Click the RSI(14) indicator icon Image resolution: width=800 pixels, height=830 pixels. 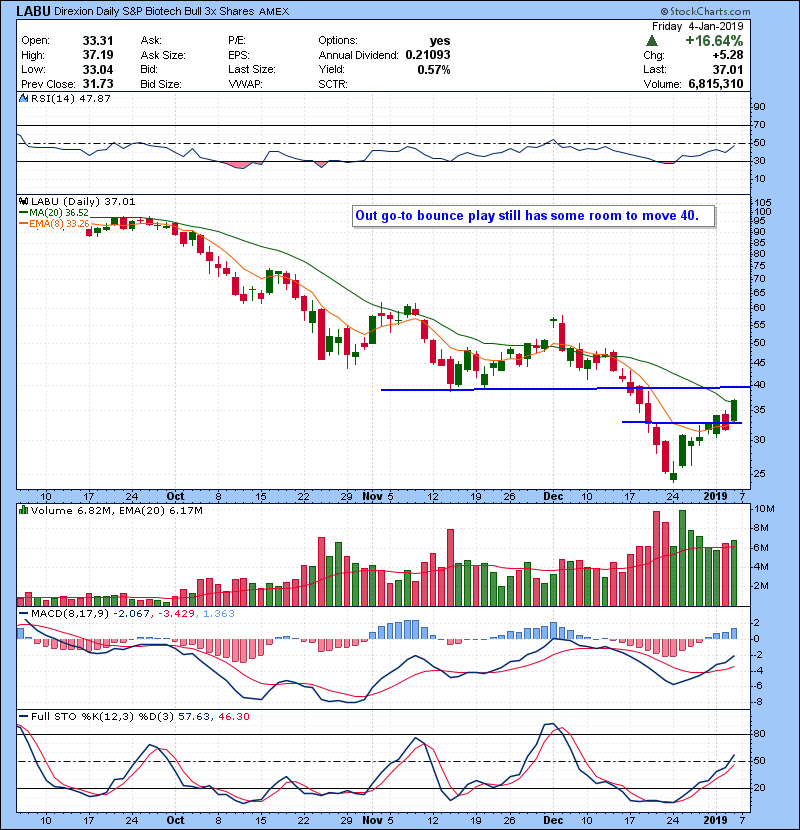23,98
